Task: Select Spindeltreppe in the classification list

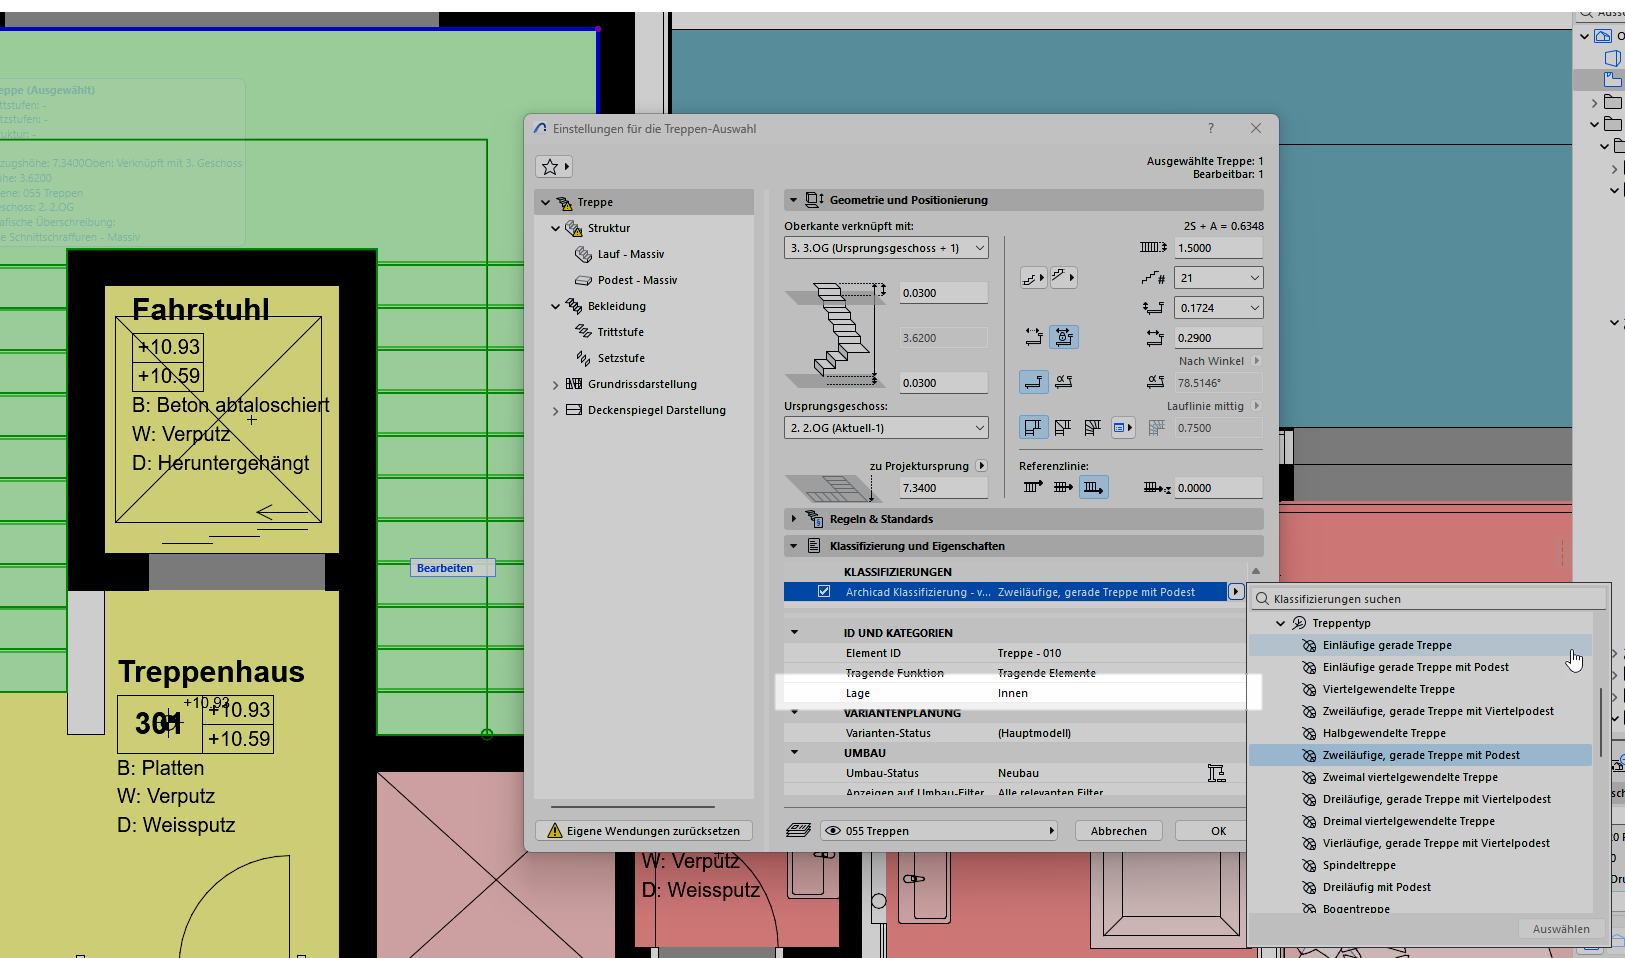Action: click(x=1358, y=865)
